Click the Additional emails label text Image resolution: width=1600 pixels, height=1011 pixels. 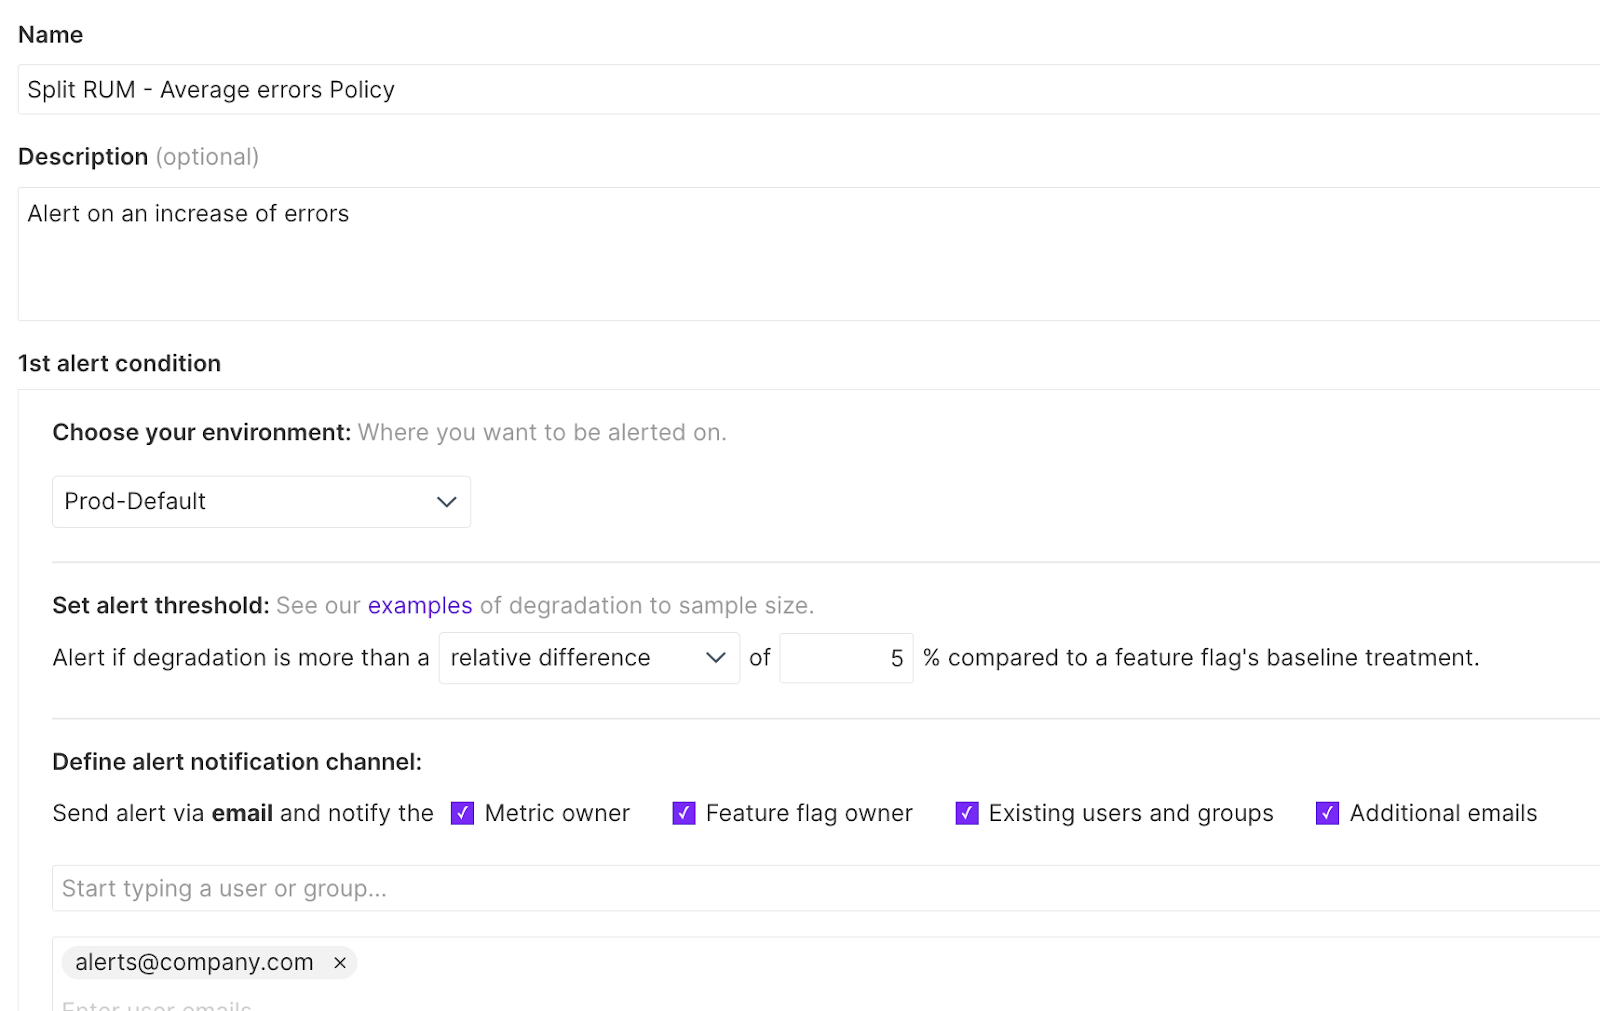1443,813
